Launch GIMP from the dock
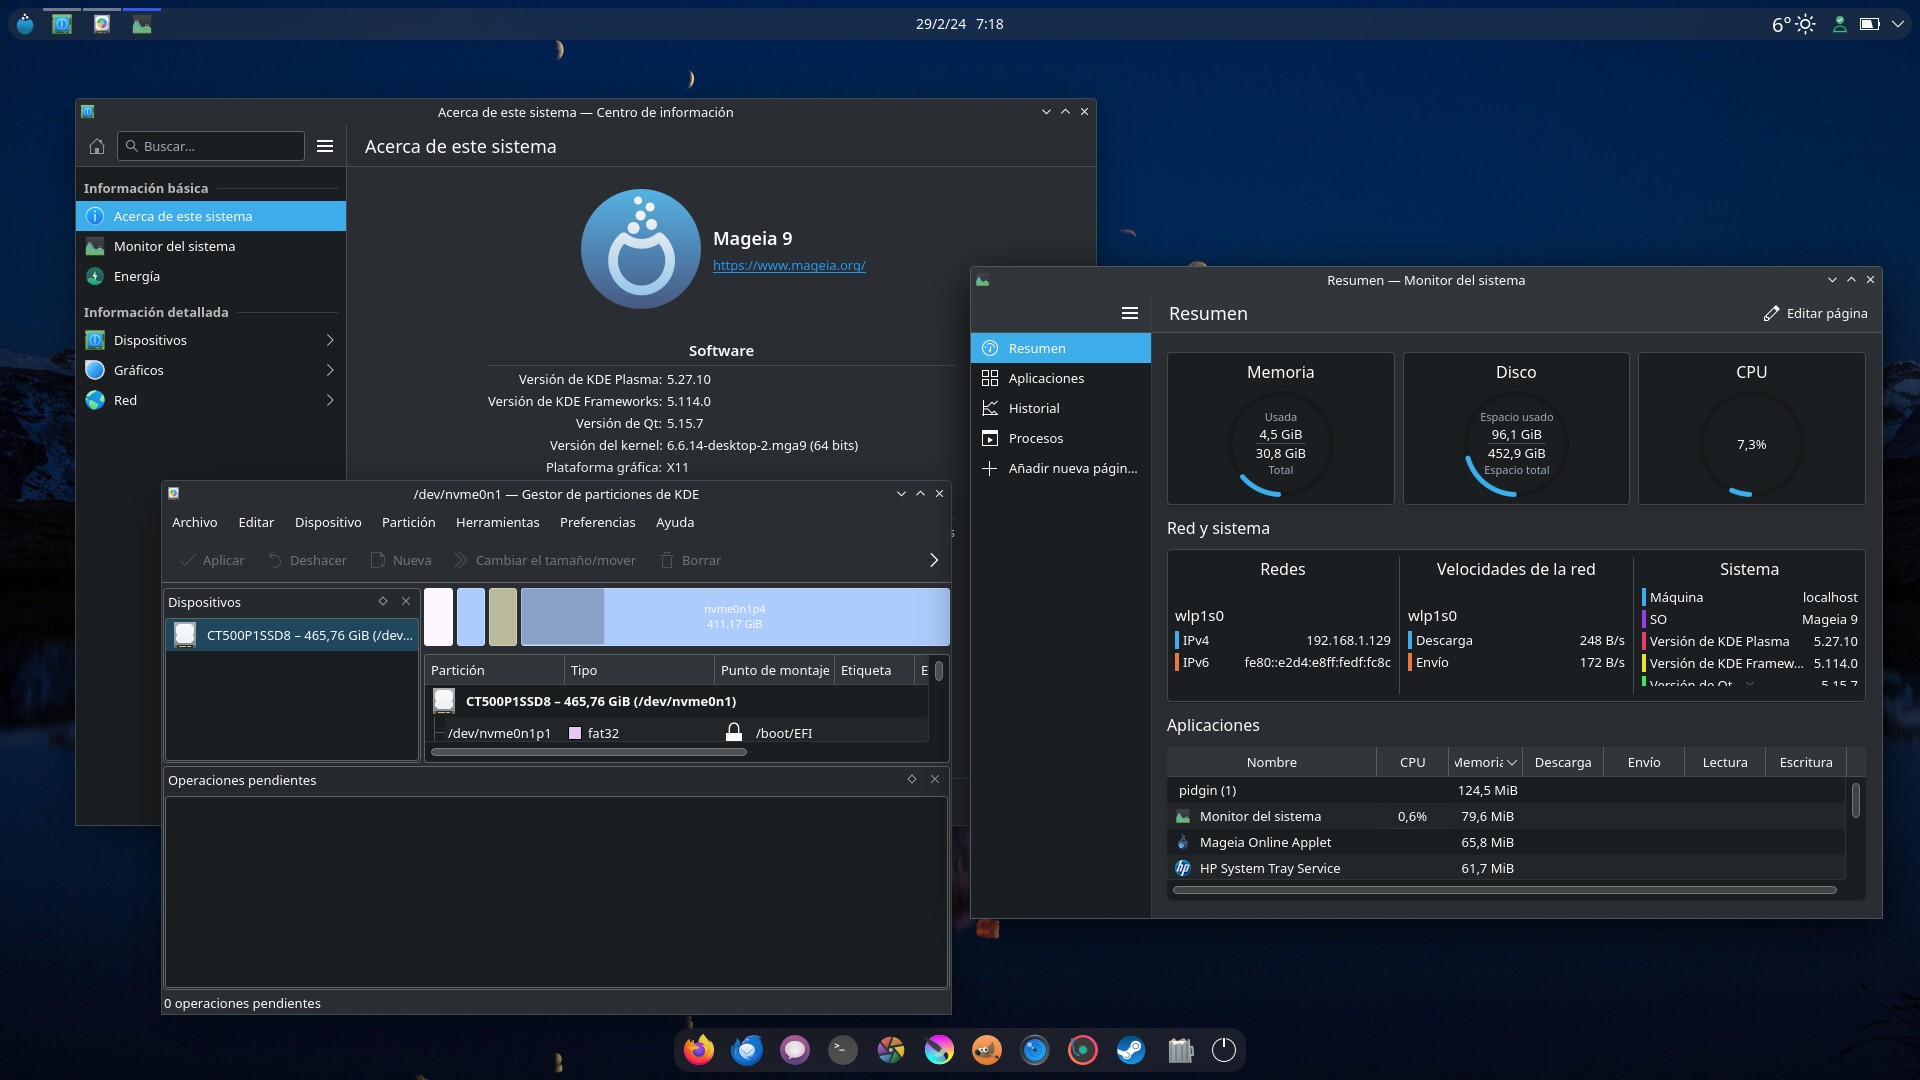Screen dimensions: 1920x1080 (987, 1050)
